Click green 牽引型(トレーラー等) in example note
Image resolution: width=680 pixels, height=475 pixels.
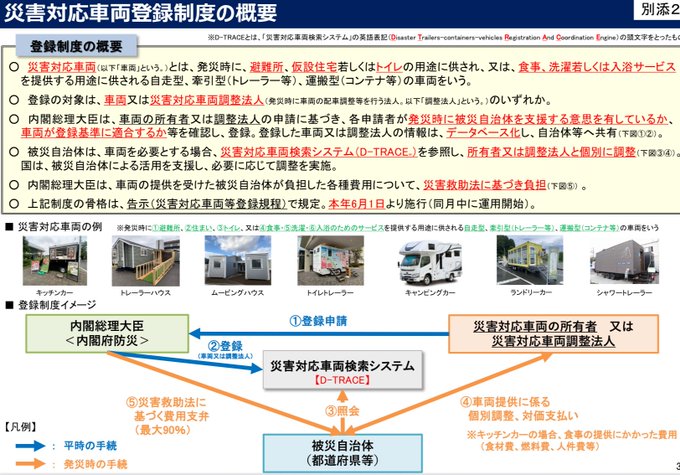[522, 228]
